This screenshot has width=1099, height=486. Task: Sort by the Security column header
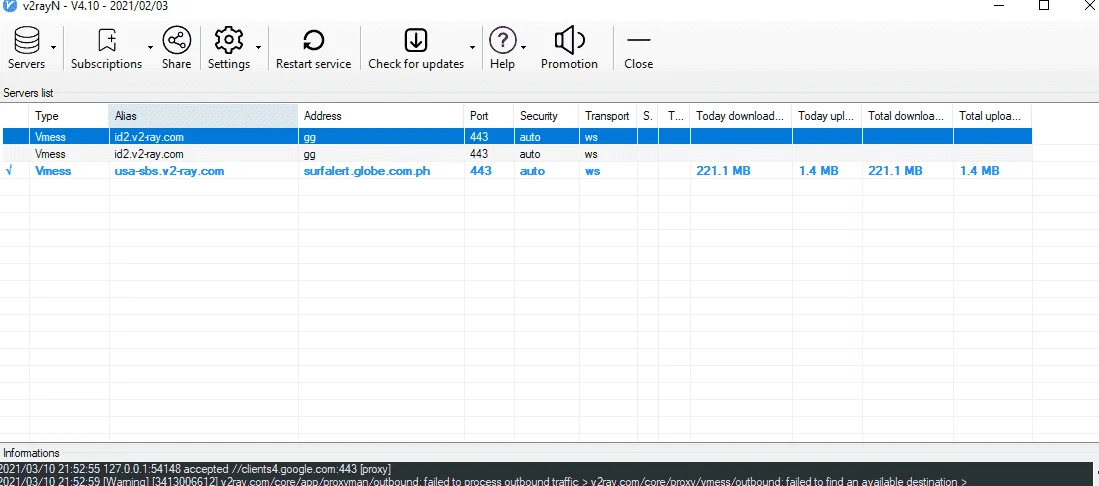(547, 116)
